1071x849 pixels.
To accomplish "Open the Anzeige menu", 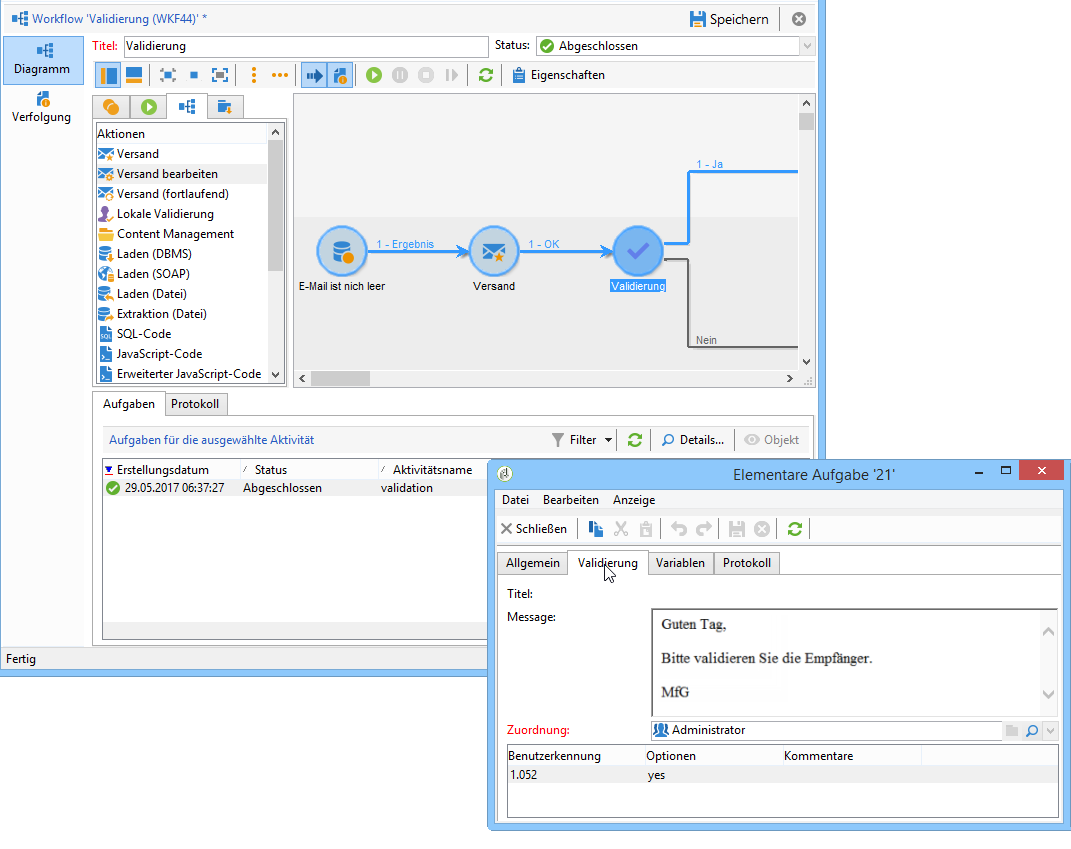I will [634, 500].
